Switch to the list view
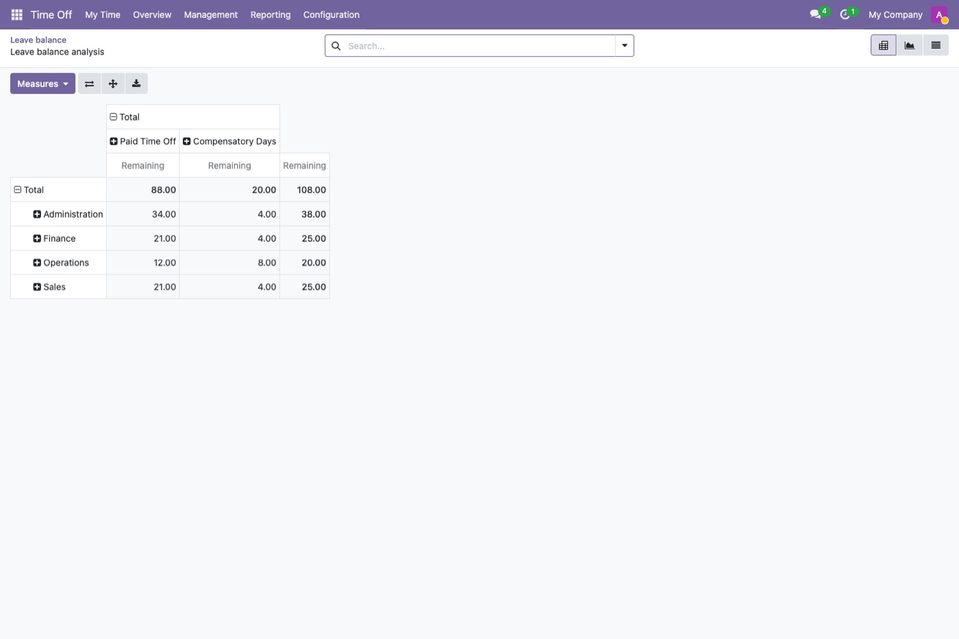This screenshot has width=959, height=639. pyautogui.click(x=936, y=45)
